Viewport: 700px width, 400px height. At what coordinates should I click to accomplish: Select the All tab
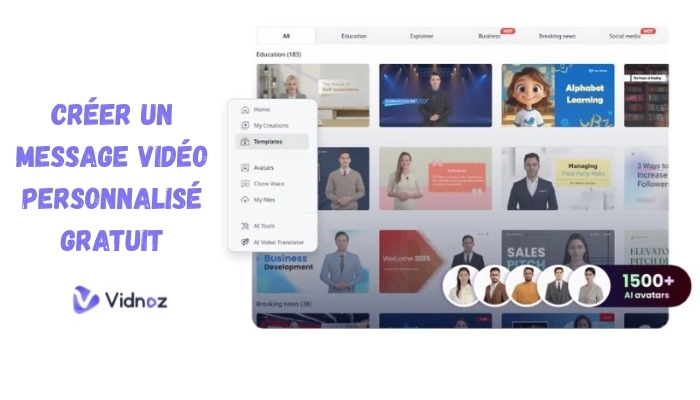coord(286,36)
